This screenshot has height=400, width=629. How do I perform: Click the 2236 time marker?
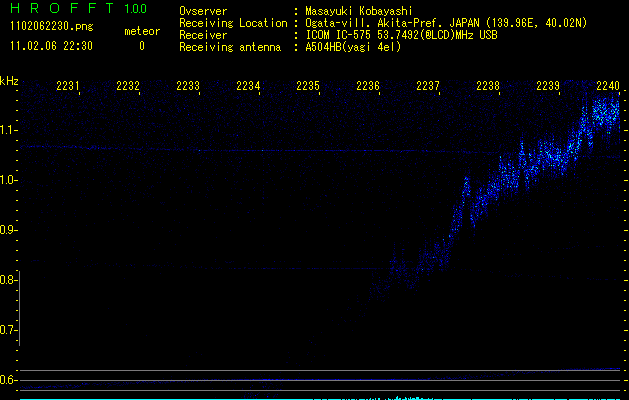368,86
